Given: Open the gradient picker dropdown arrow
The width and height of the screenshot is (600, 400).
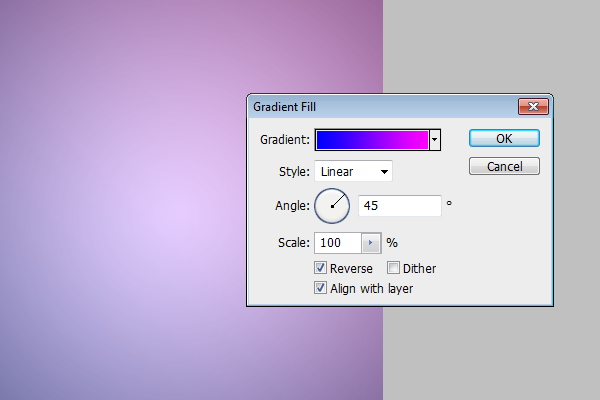Looking at the screenshot, I should coord(435,139).
